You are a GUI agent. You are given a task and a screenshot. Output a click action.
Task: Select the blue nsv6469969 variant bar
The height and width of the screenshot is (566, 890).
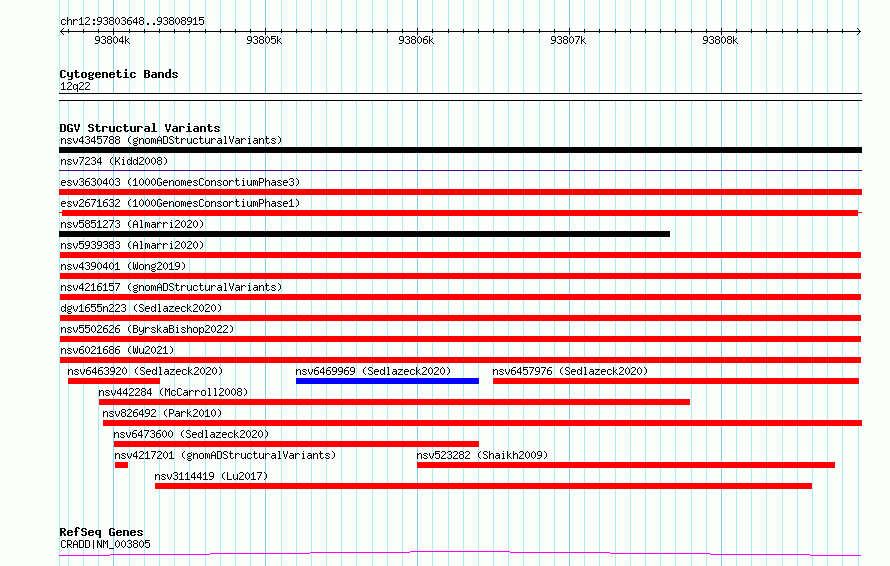coord(387,381)
